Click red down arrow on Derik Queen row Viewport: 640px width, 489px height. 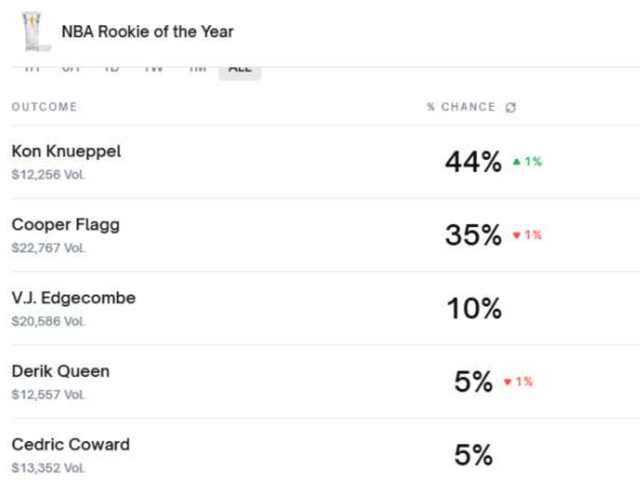[507, 382]
